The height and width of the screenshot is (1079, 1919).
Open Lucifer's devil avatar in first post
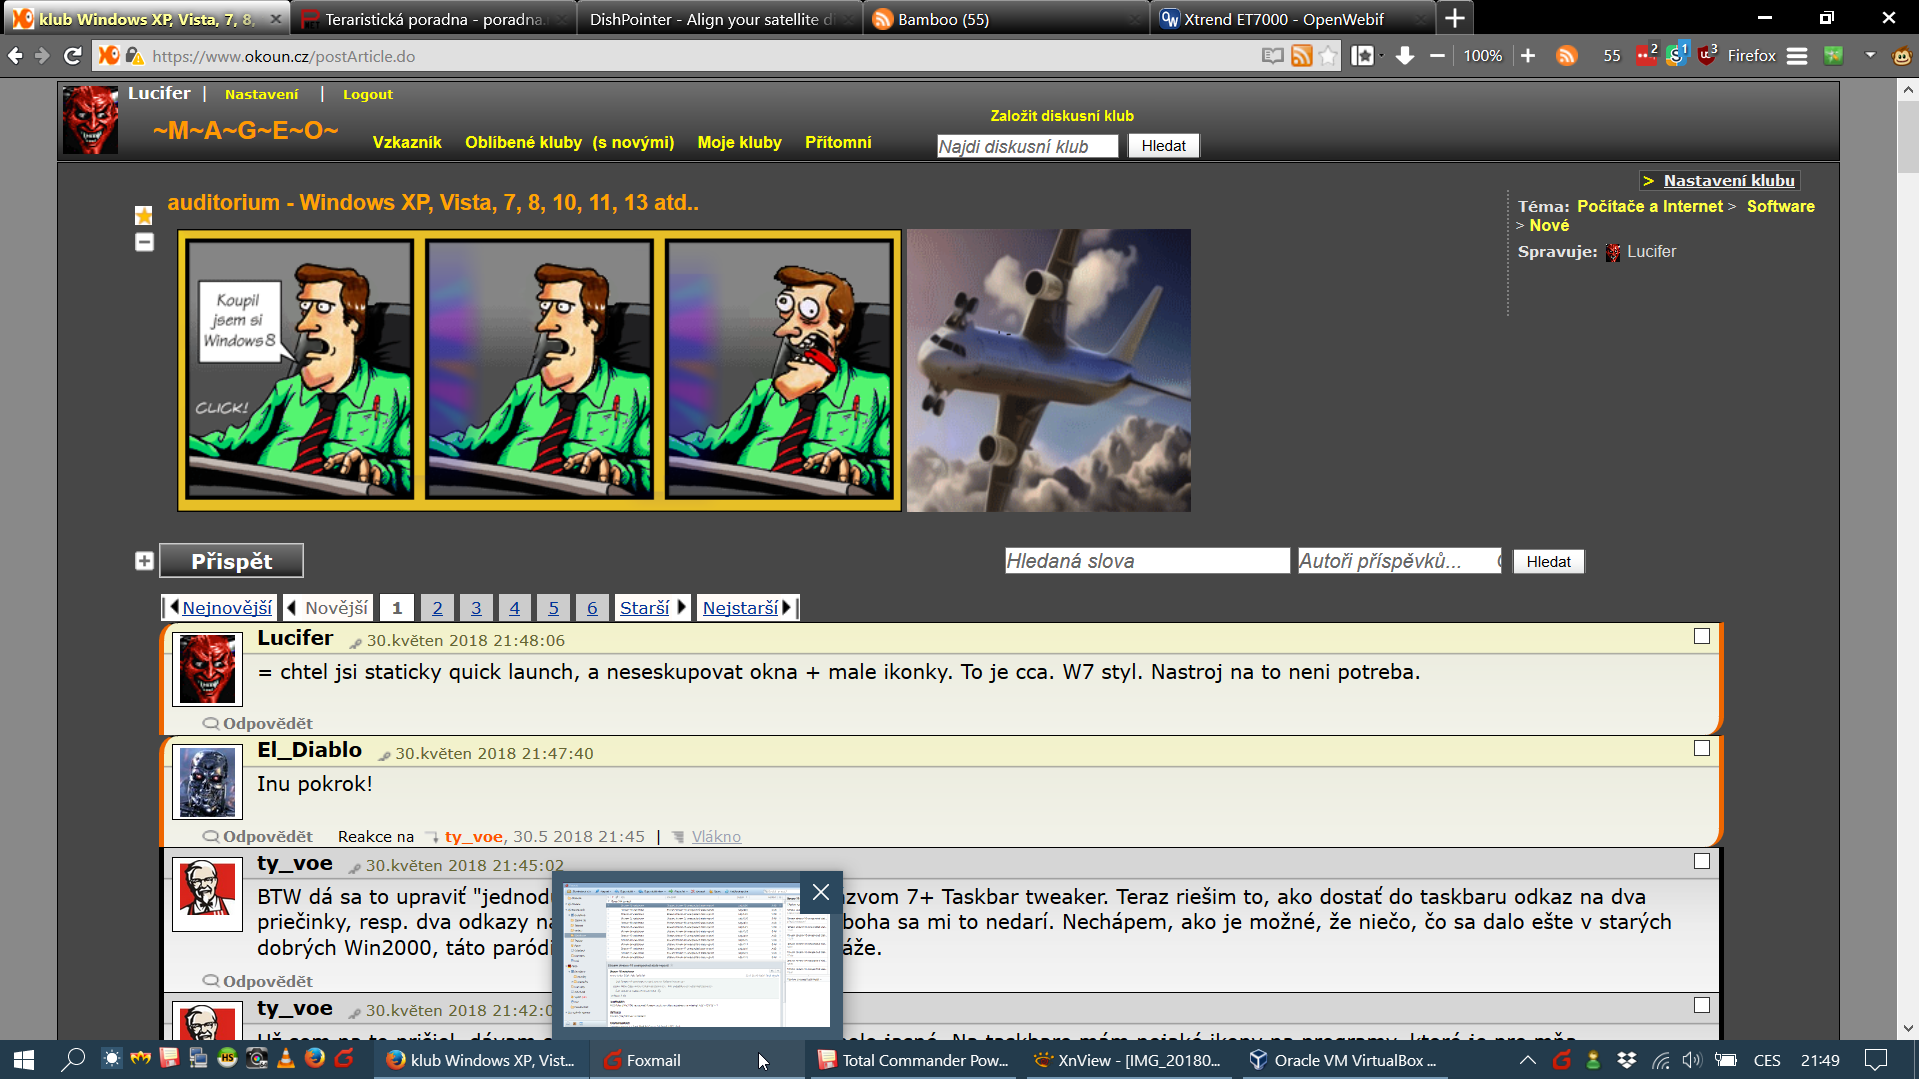pyautogui.click(x=207, y=669)
